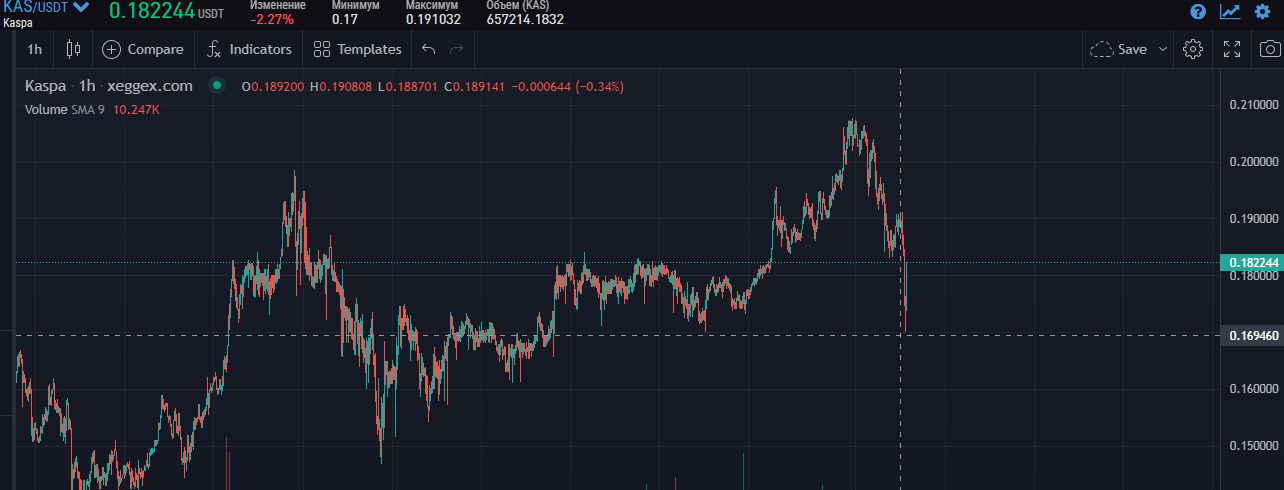Viewport: 1284px width, 490px height.
Task: Open the blue settings gear at top
Action: (1262, 12)
